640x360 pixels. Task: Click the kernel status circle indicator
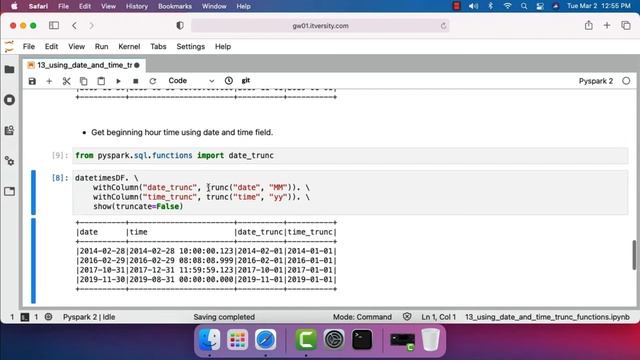pyautogui.click(x=626, y=81)
